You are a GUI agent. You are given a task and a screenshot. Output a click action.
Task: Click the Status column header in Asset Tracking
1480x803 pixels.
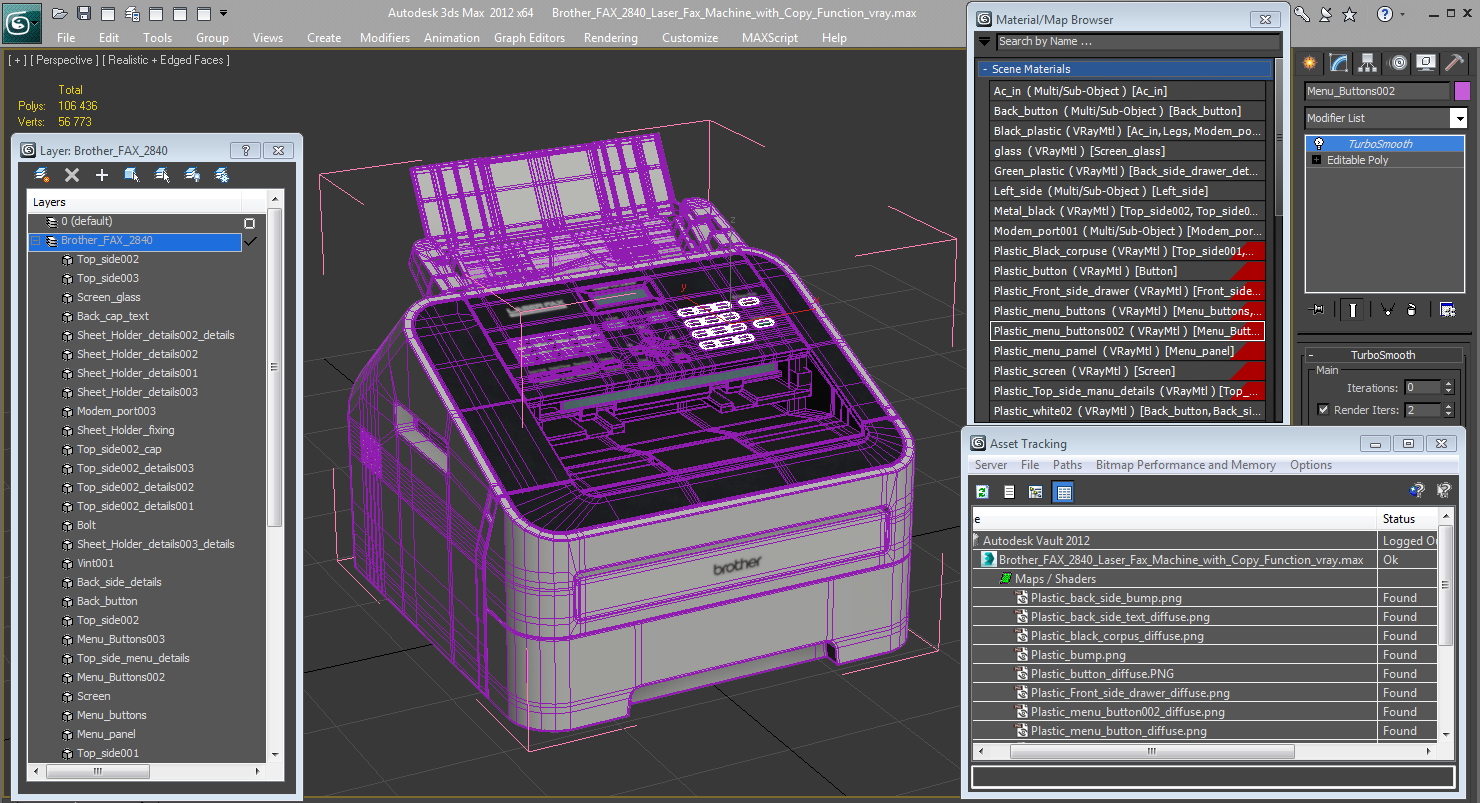click(1408, 519)
